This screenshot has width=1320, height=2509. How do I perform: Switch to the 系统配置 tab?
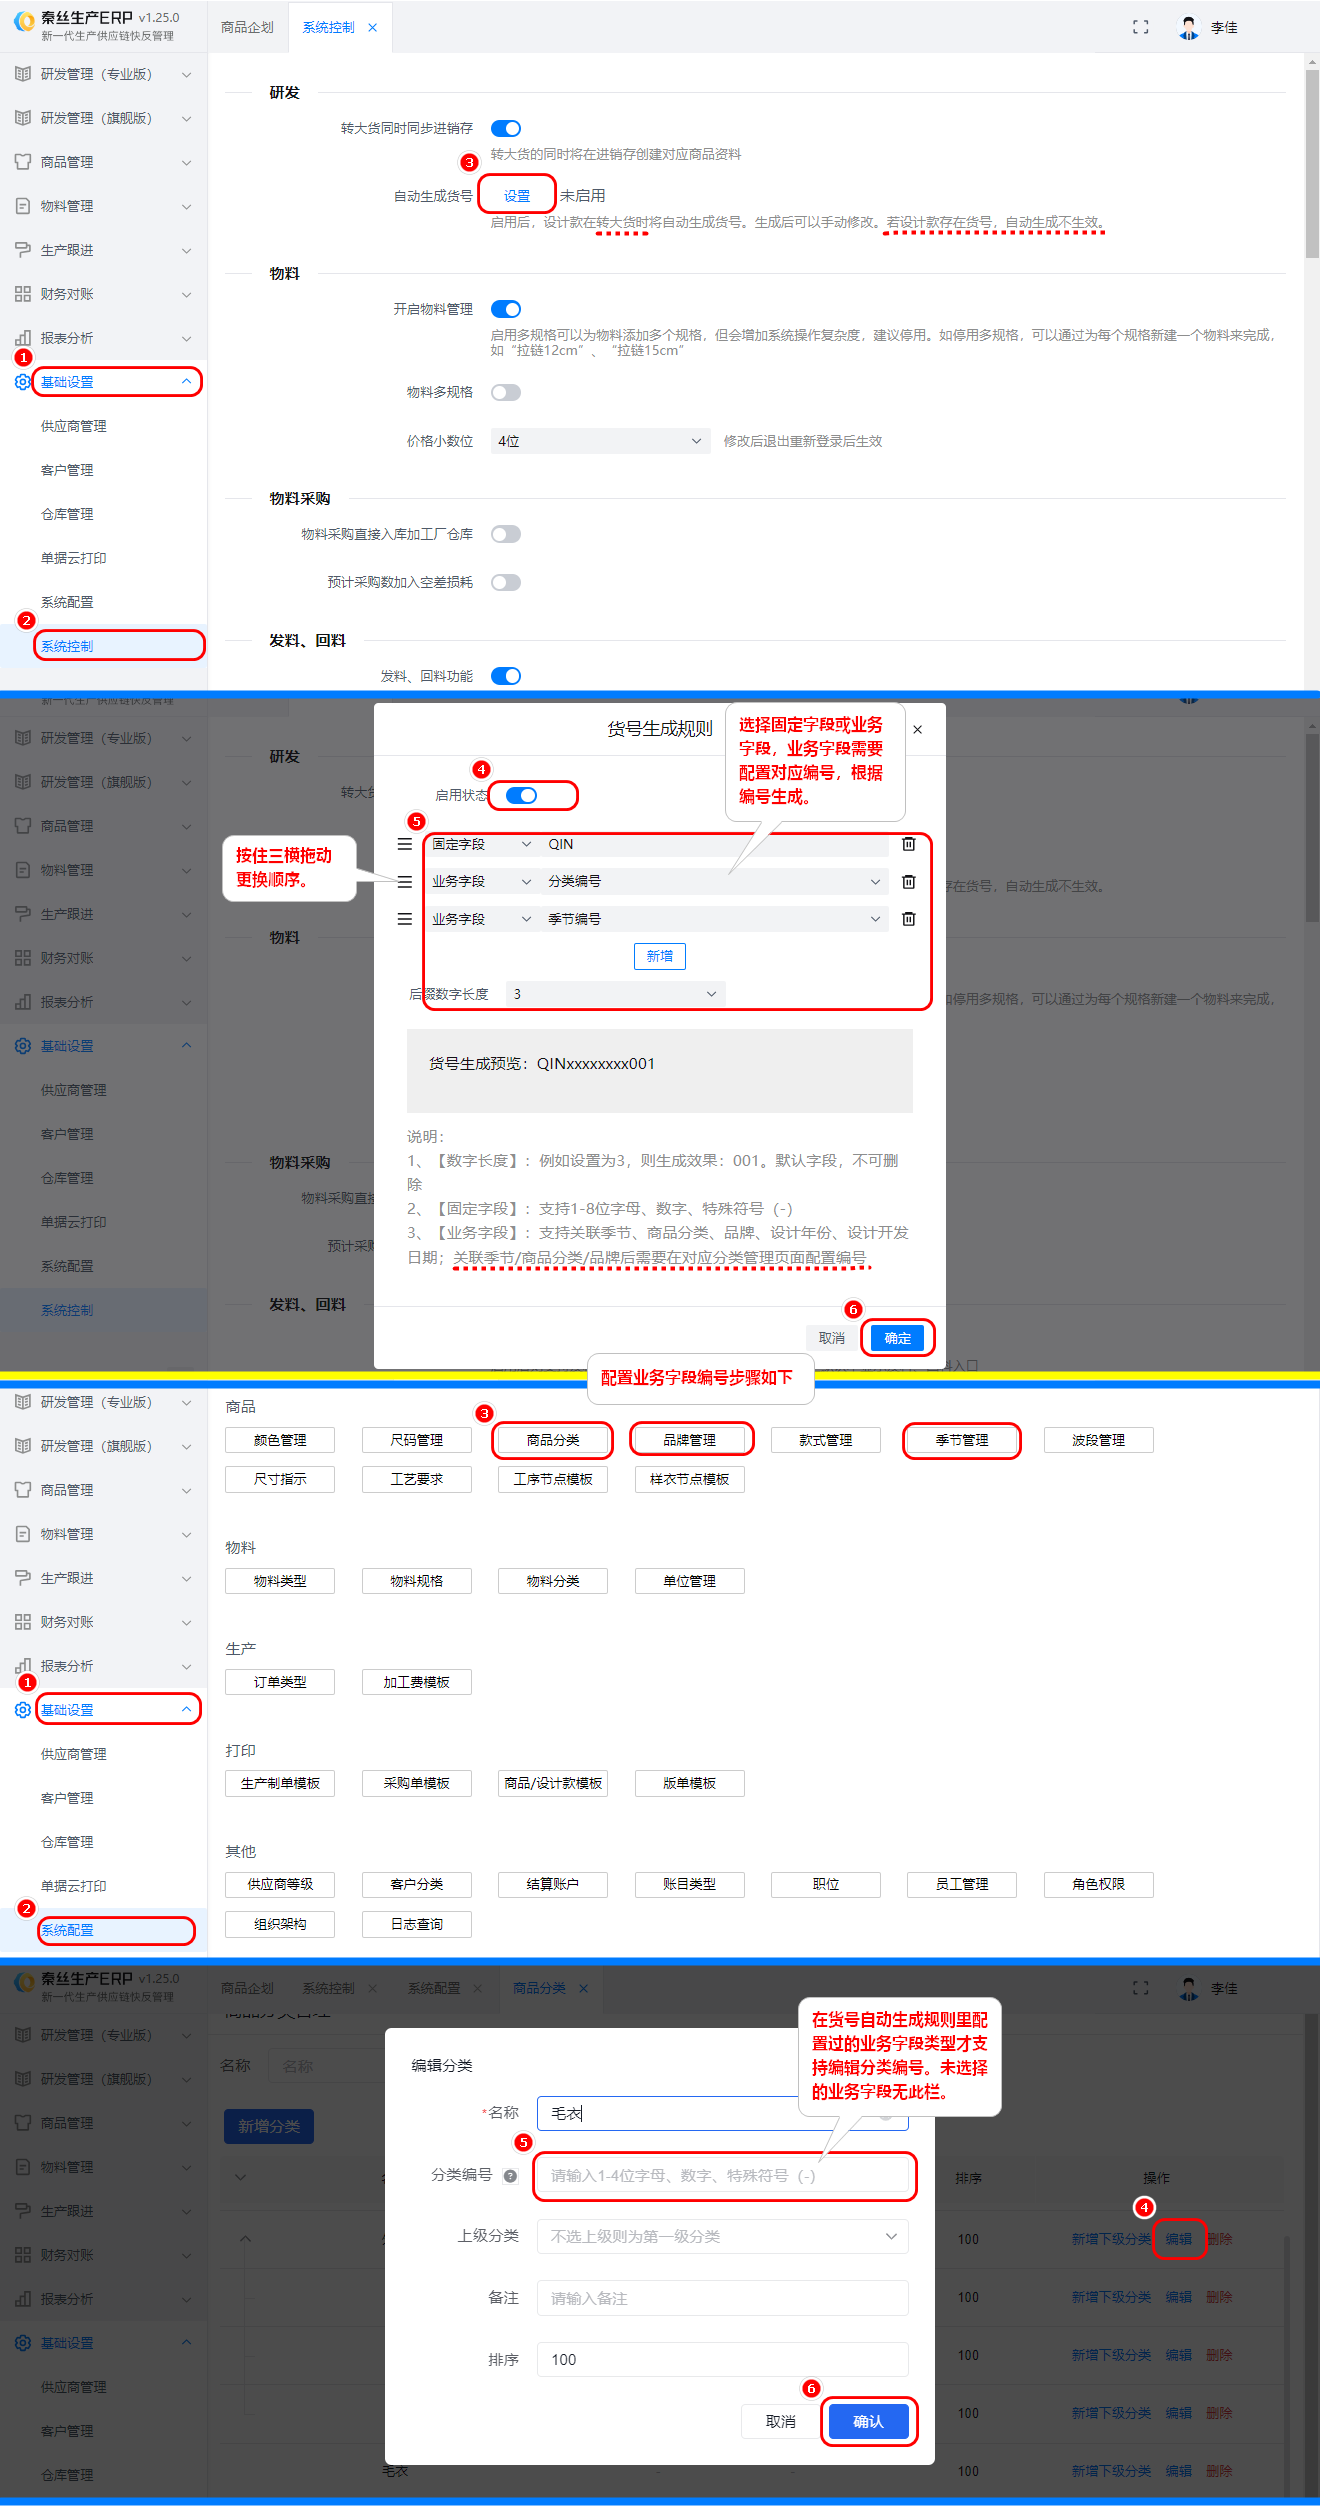point(434,1988)
